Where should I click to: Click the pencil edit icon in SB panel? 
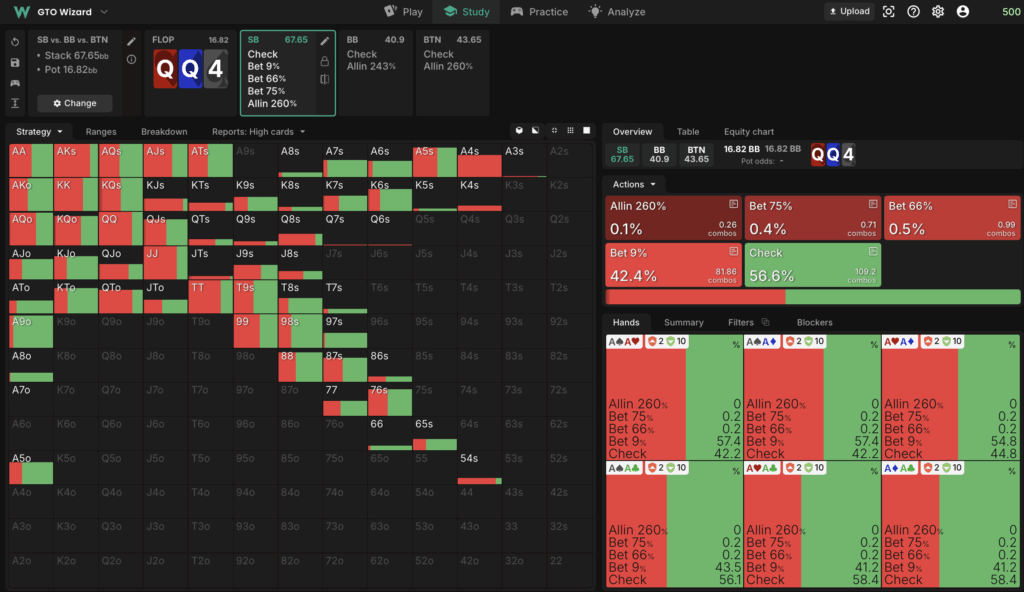tap(325, 41)
